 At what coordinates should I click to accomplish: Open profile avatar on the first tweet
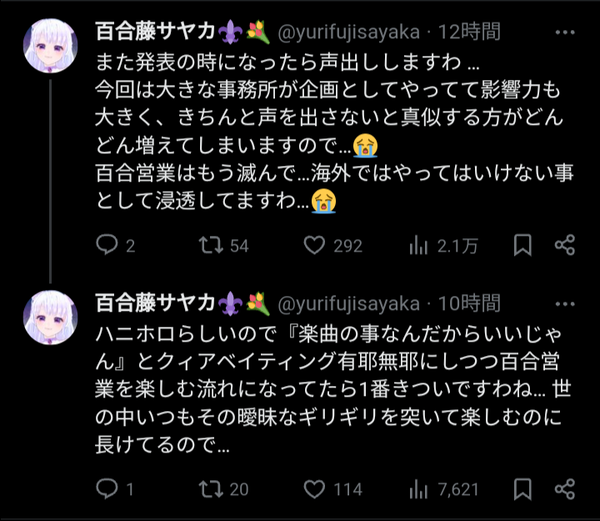51,46
